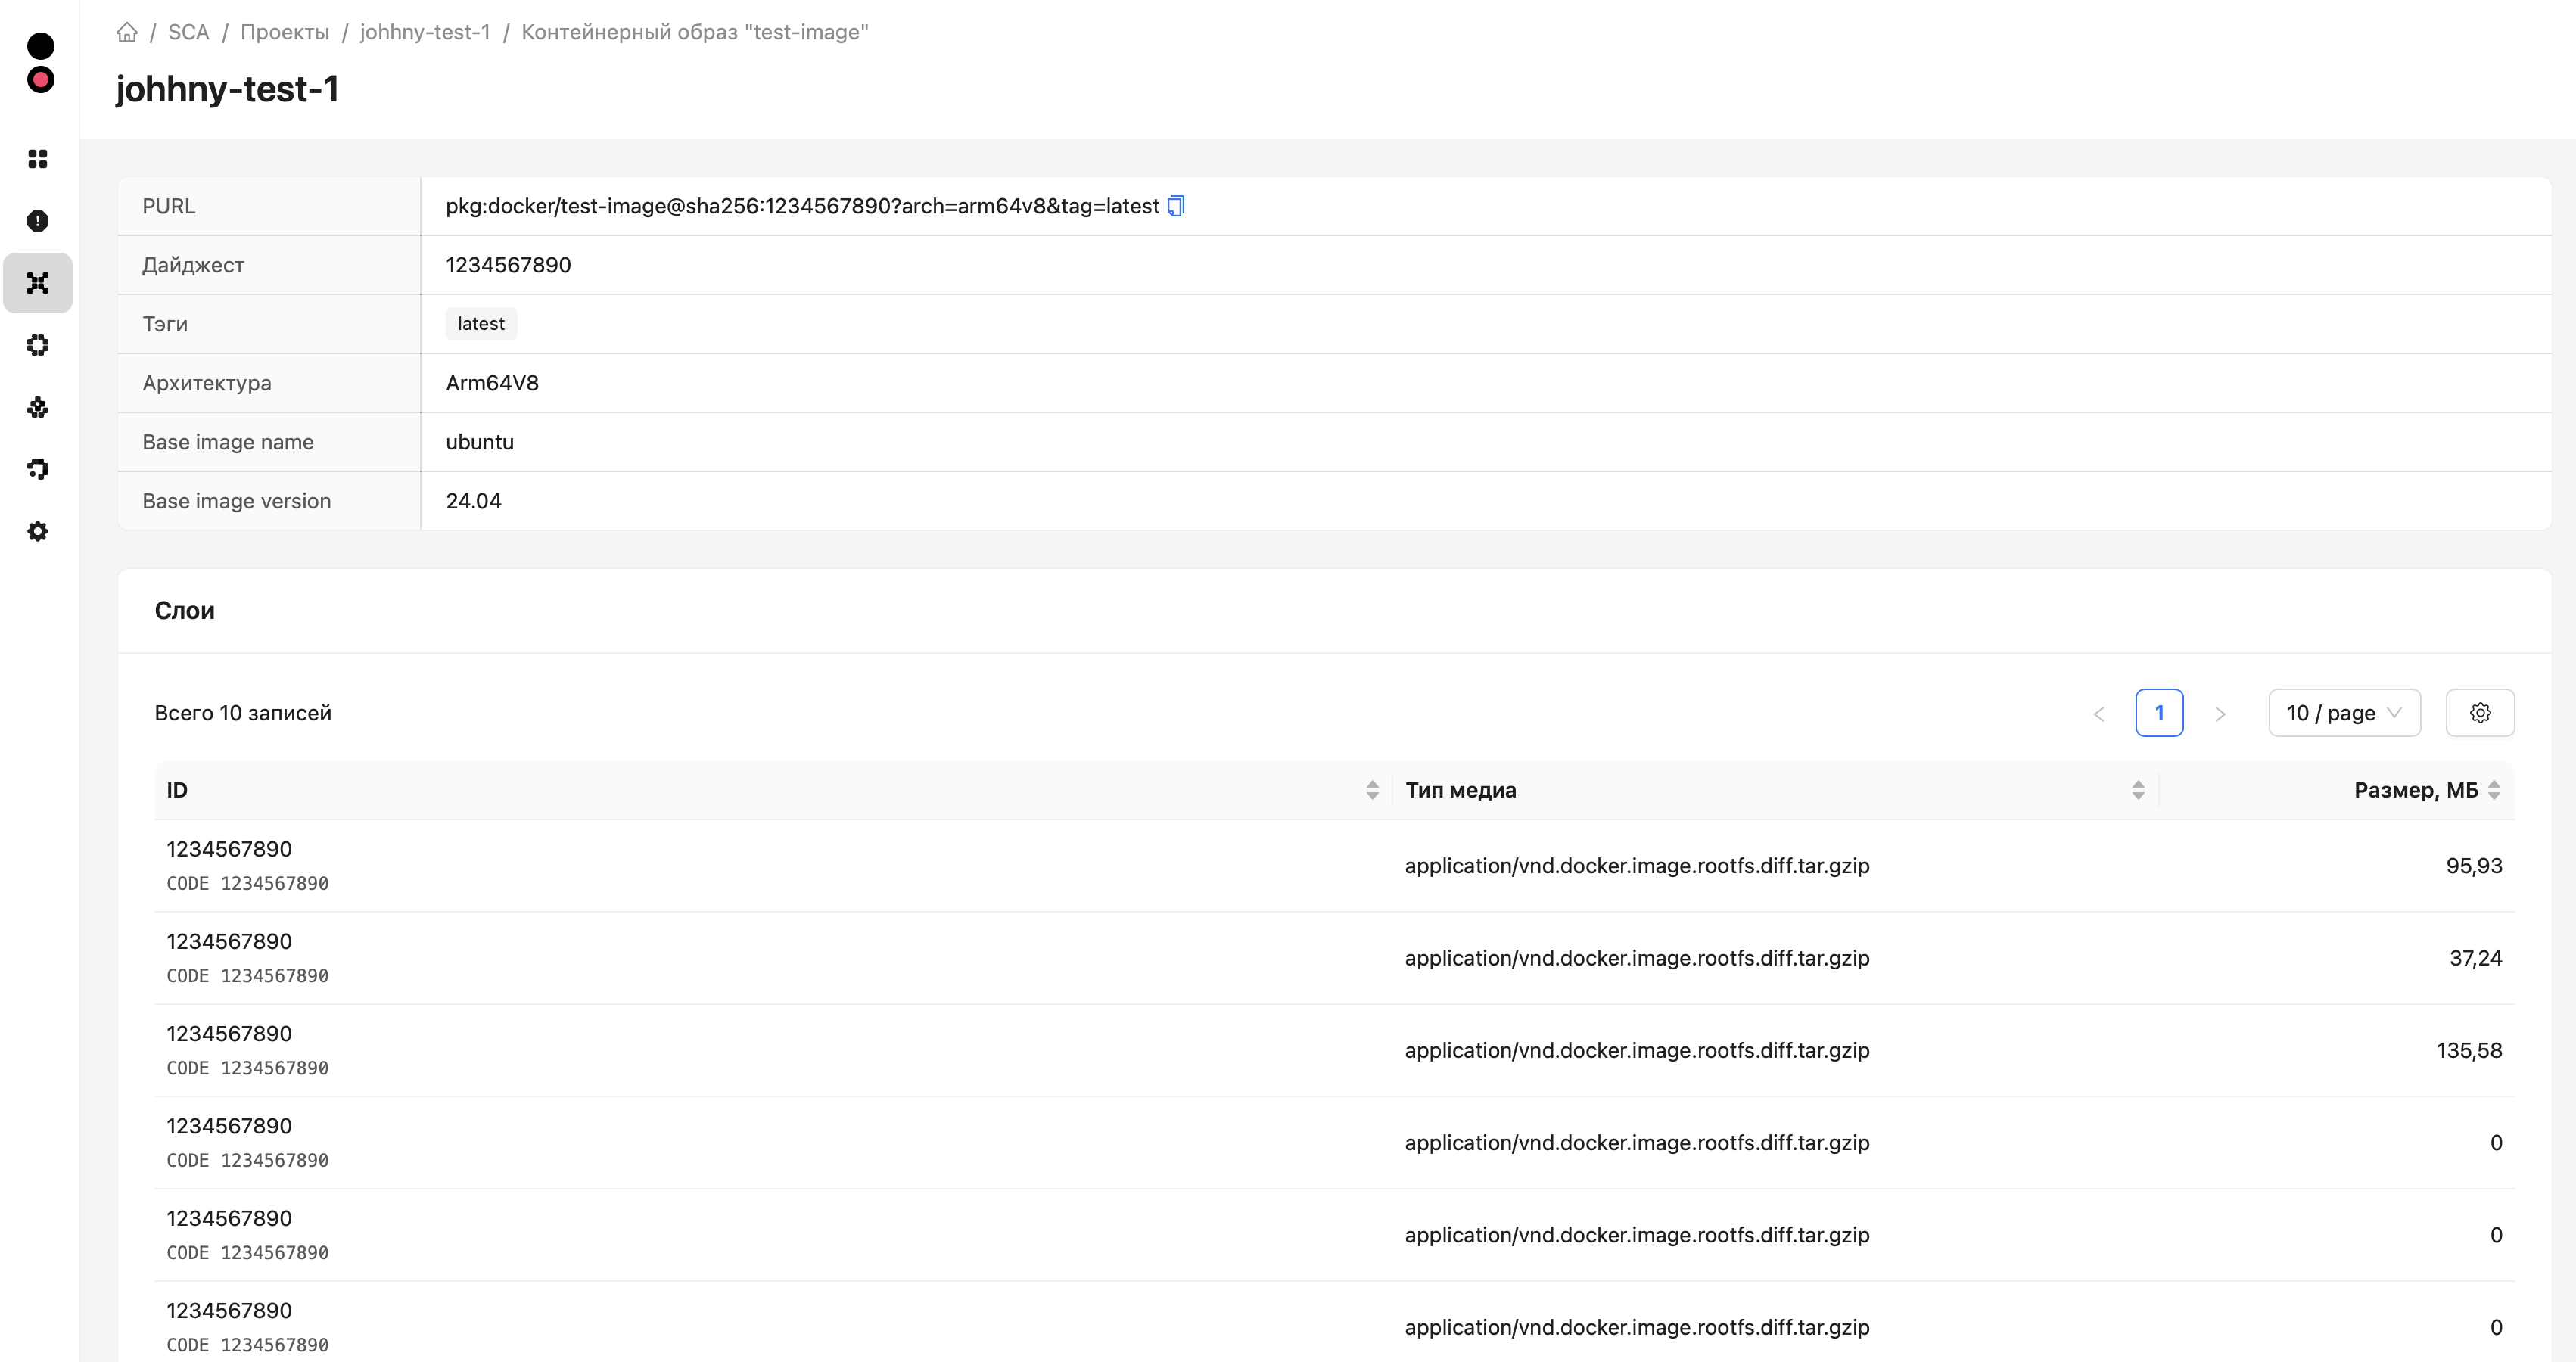Image resolution: width=2576 pixels, height=1362 pixels.
Task: Click the Архитектура value Arm64V8
Action: (x=492, y=383)
